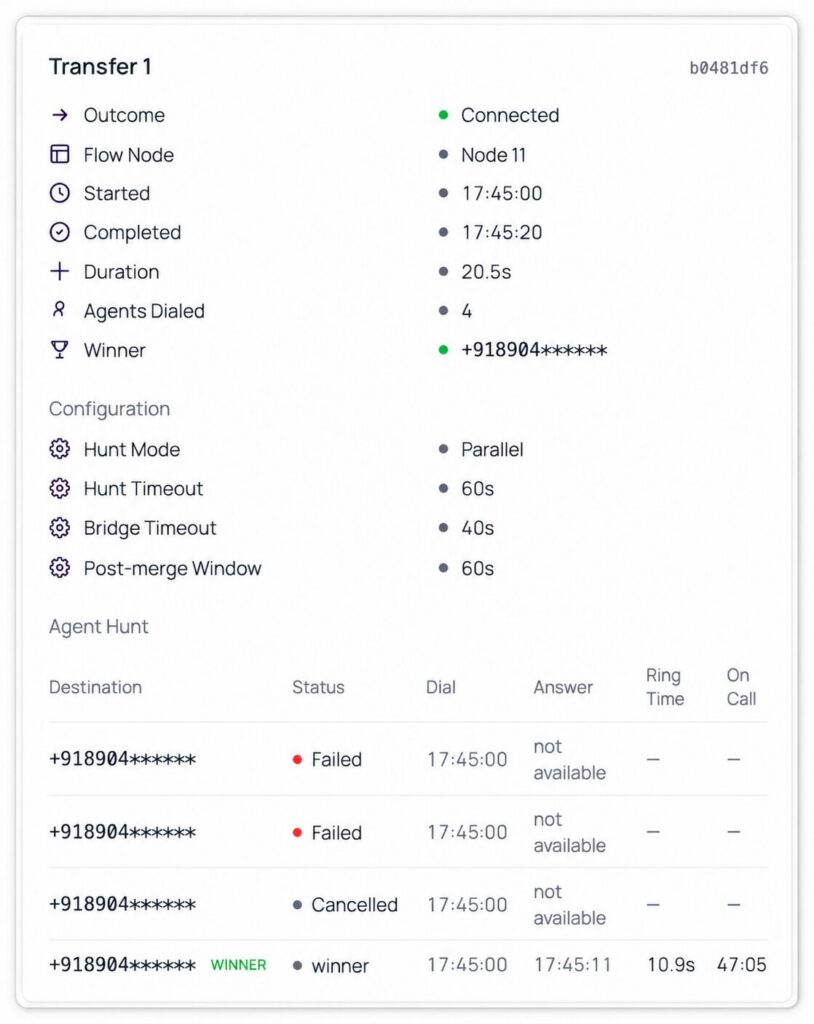Click the Started clock icon
Screen dimensions: 814x1024
coord(59,193)
